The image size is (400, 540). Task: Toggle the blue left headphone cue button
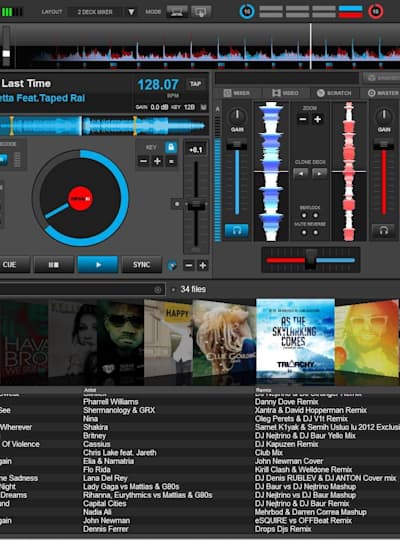pyautogui.click(x=237, y=230)
